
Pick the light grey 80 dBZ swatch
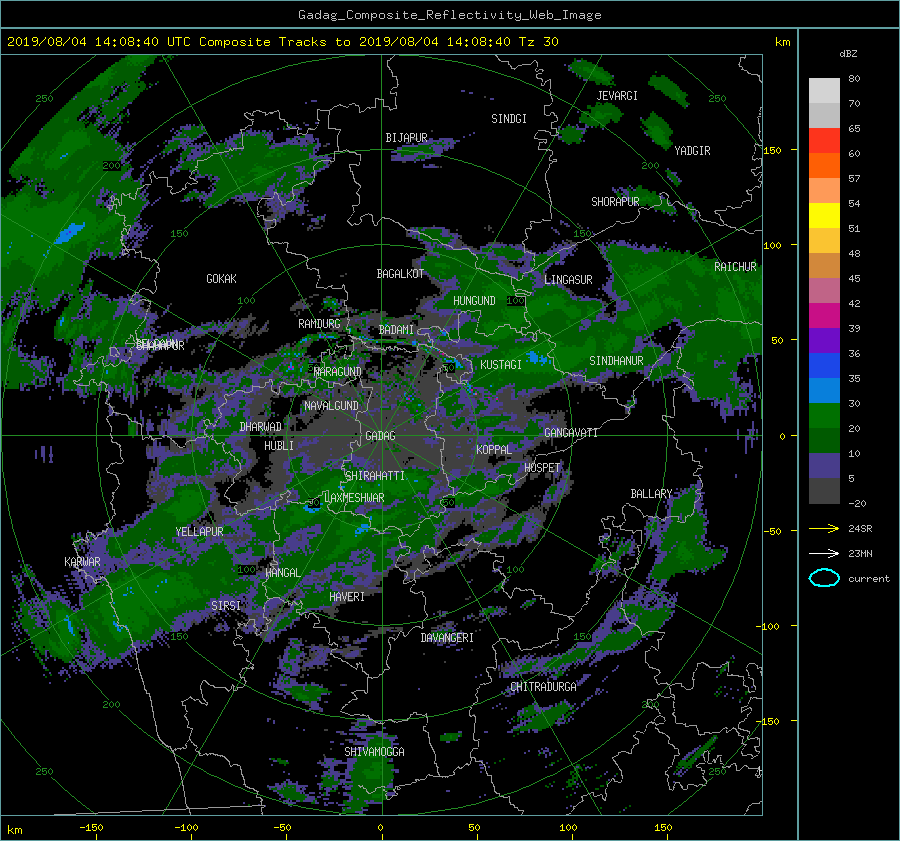824,90
